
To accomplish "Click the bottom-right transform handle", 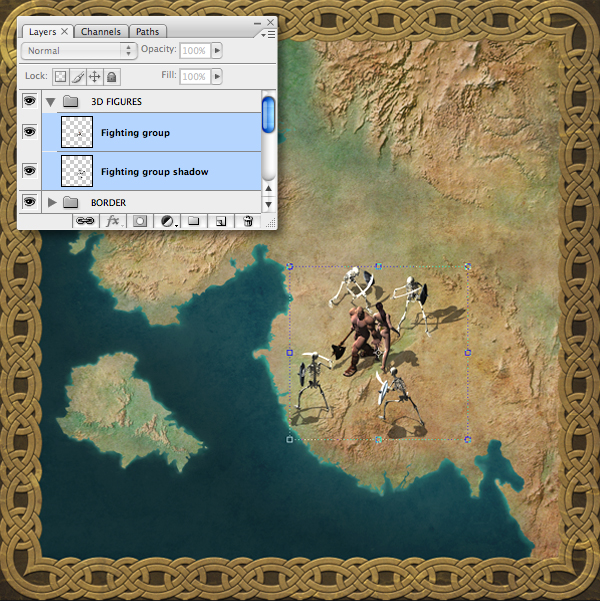I will [x=468, y=440].
